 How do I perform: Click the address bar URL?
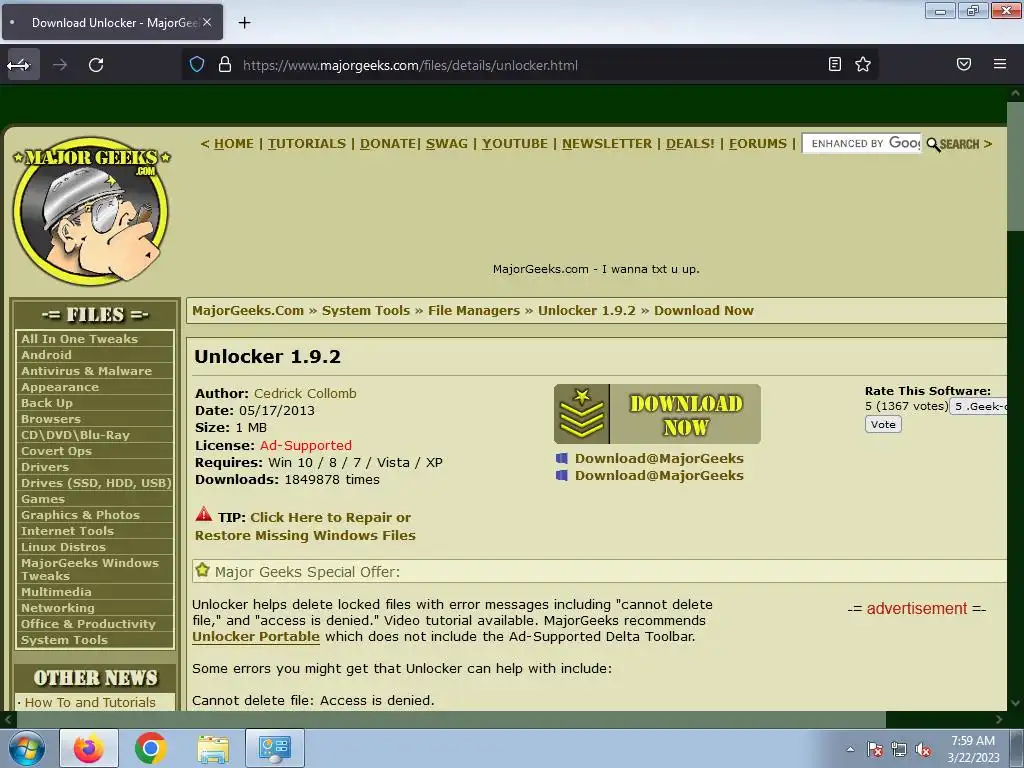tap(410, 65)
